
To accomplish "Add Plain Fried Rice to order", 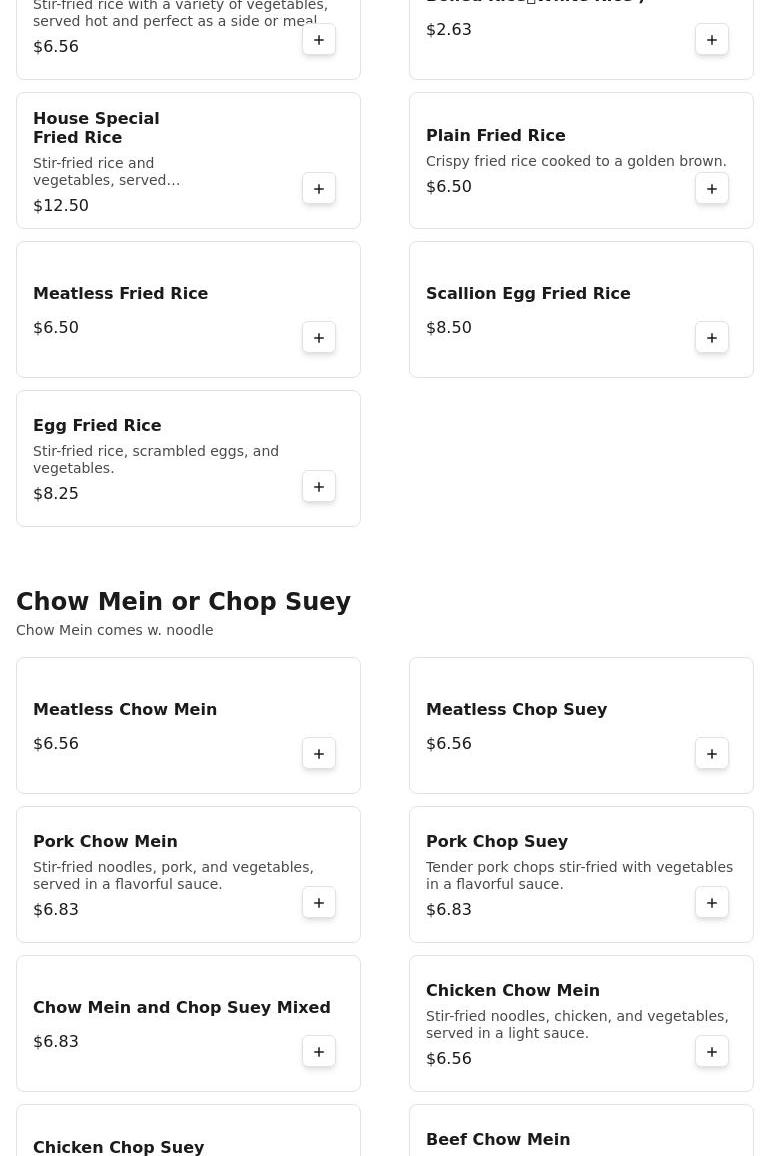I will [712, 189].
